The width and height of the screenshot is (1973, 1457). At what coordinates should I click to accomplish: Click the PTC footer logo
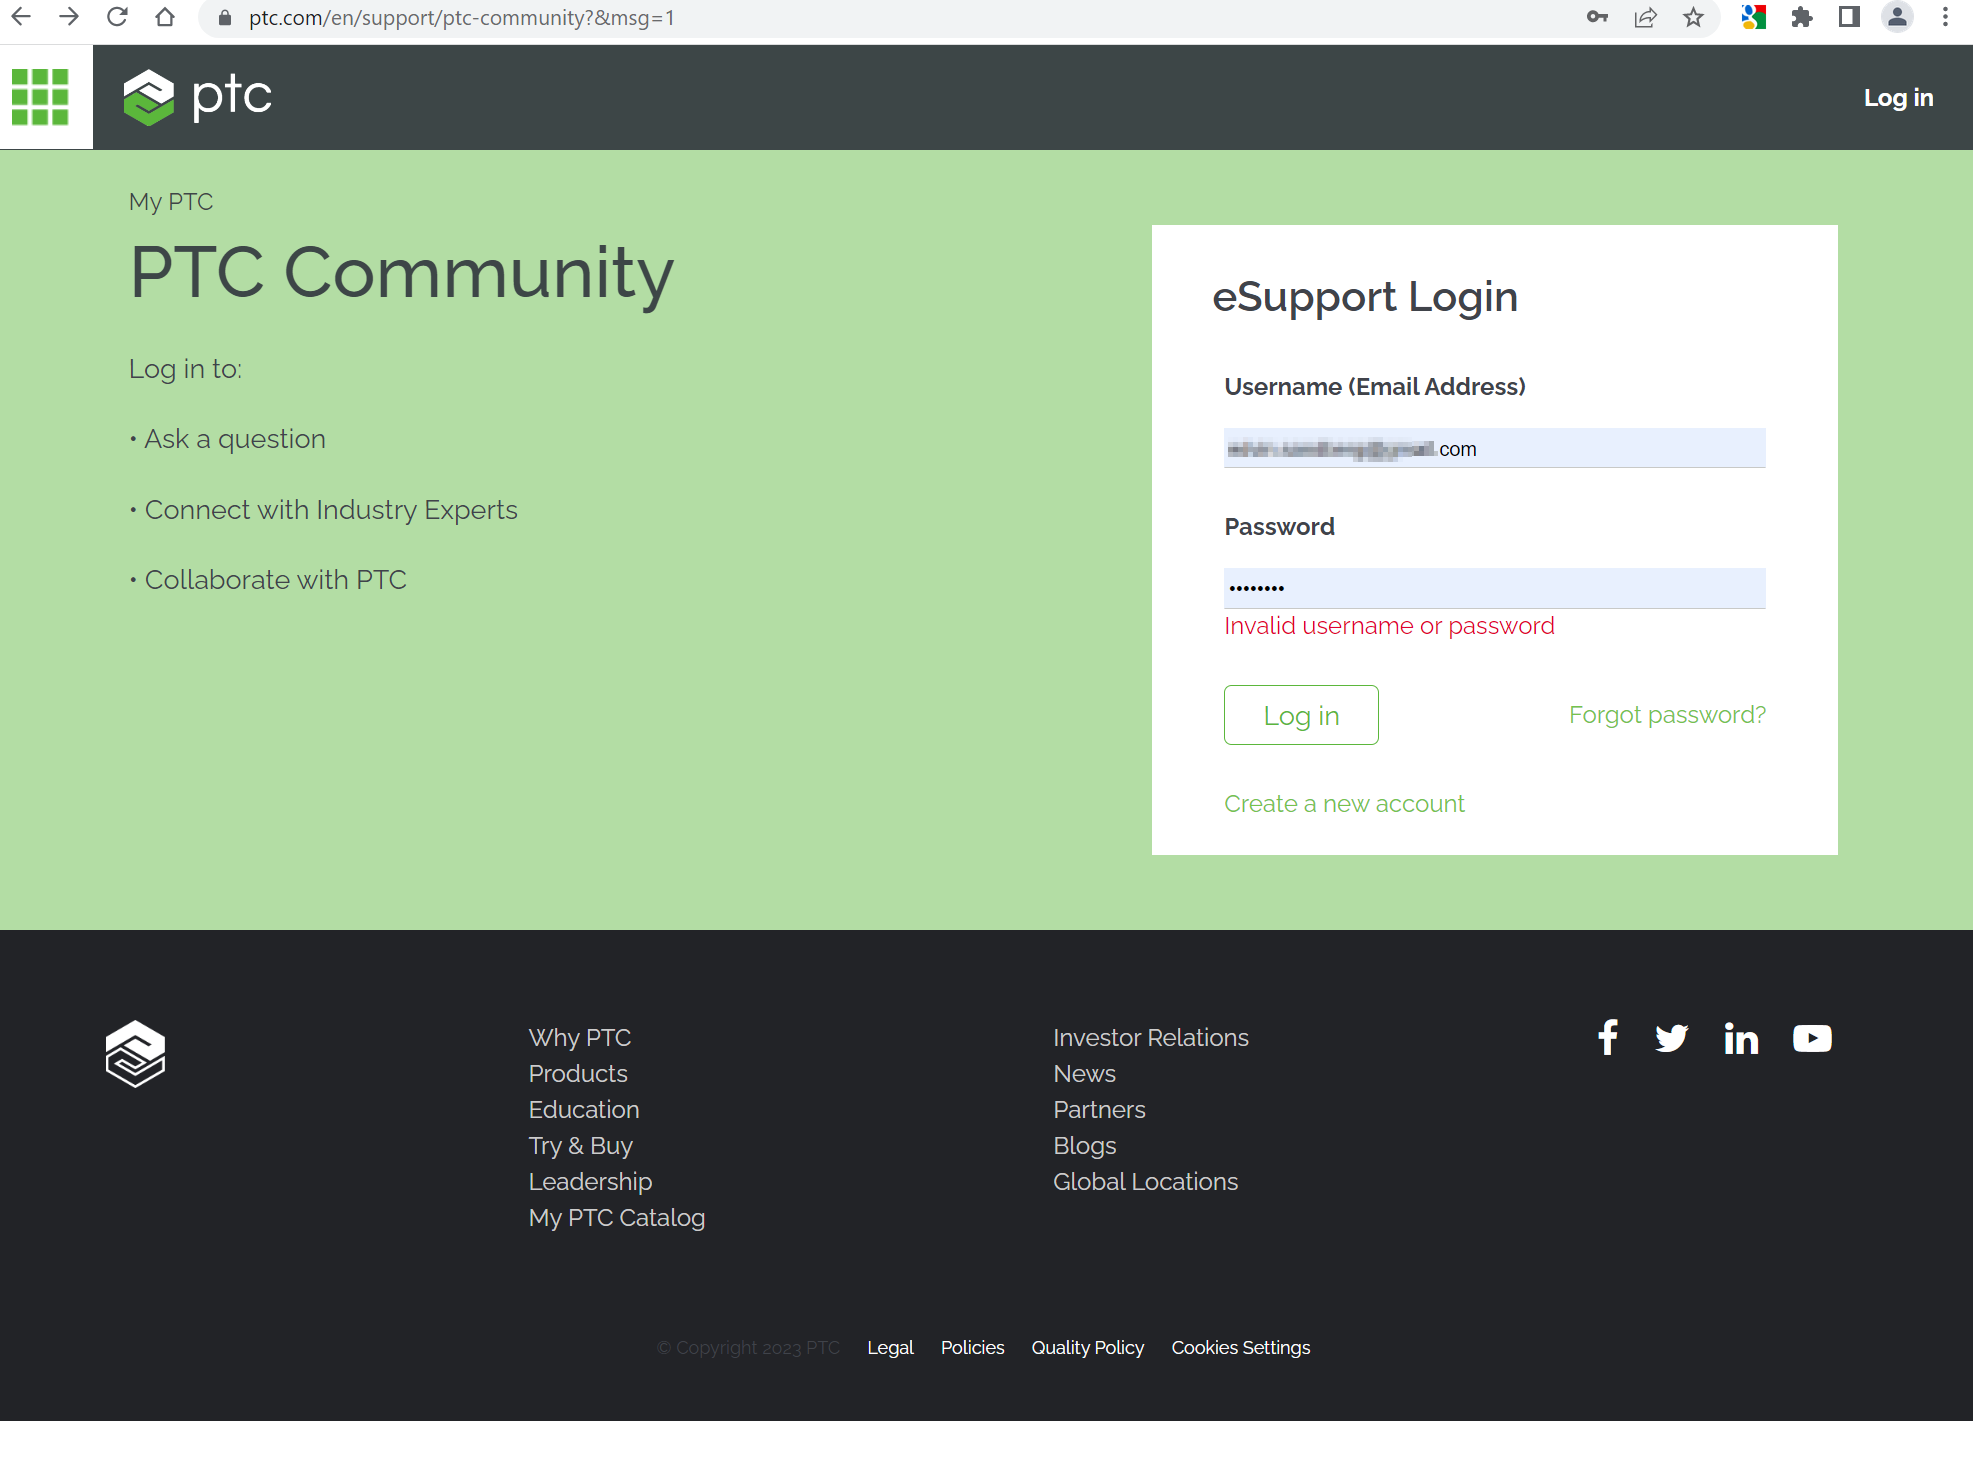click(135, 1052)
